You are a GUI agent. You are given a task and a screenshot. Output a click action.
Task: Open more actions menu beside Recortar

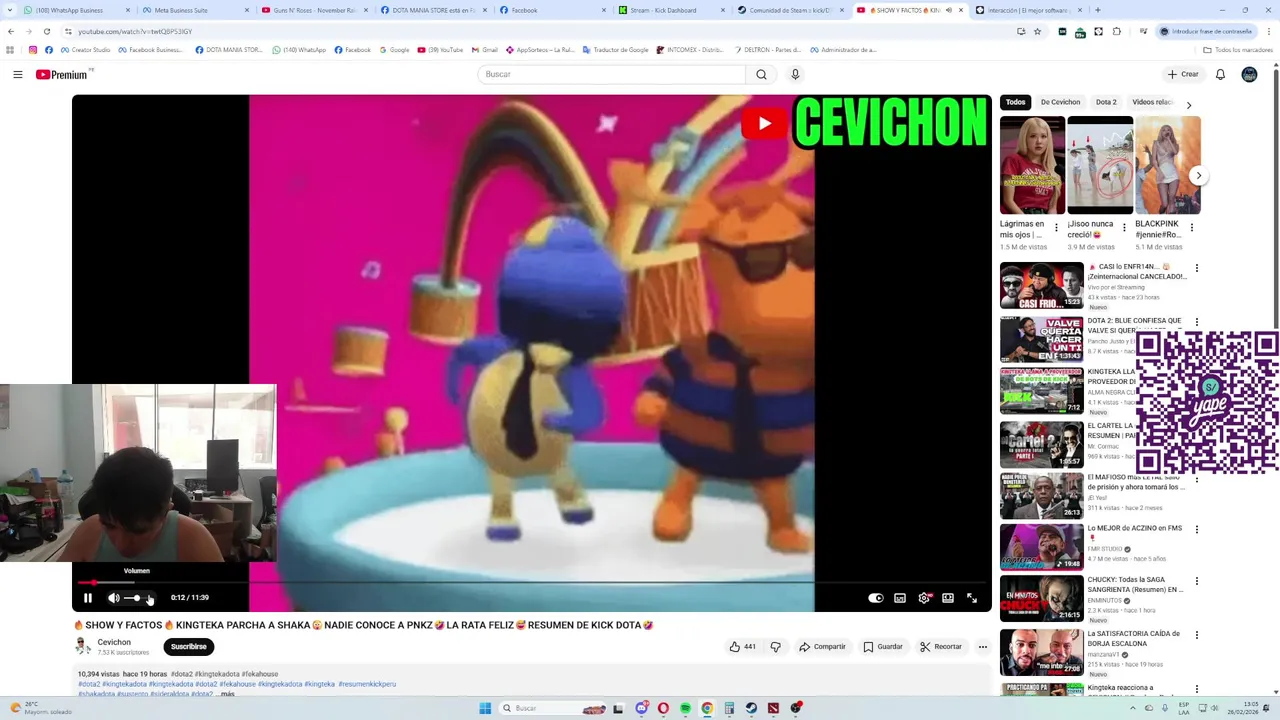click(x=982, y=647)
